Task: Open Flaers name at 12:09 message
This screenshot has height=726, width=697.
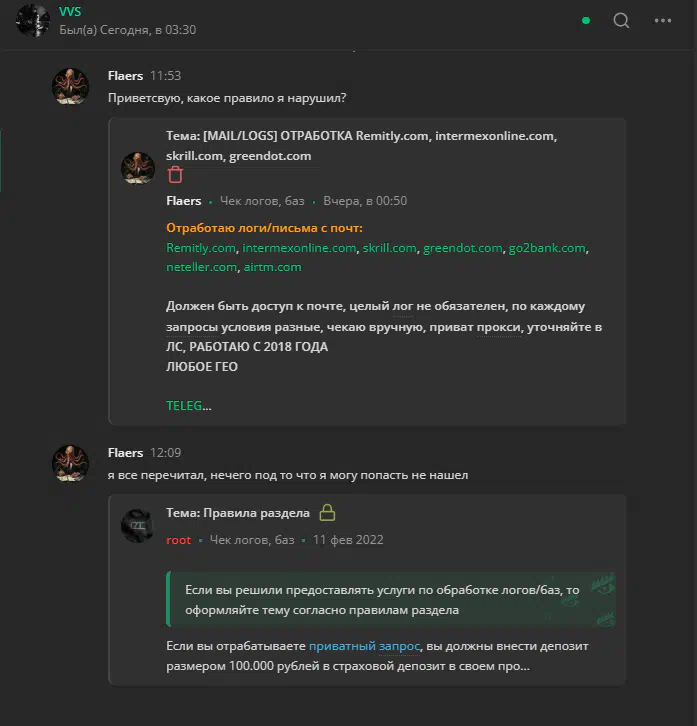Action: tap(125, 452)
